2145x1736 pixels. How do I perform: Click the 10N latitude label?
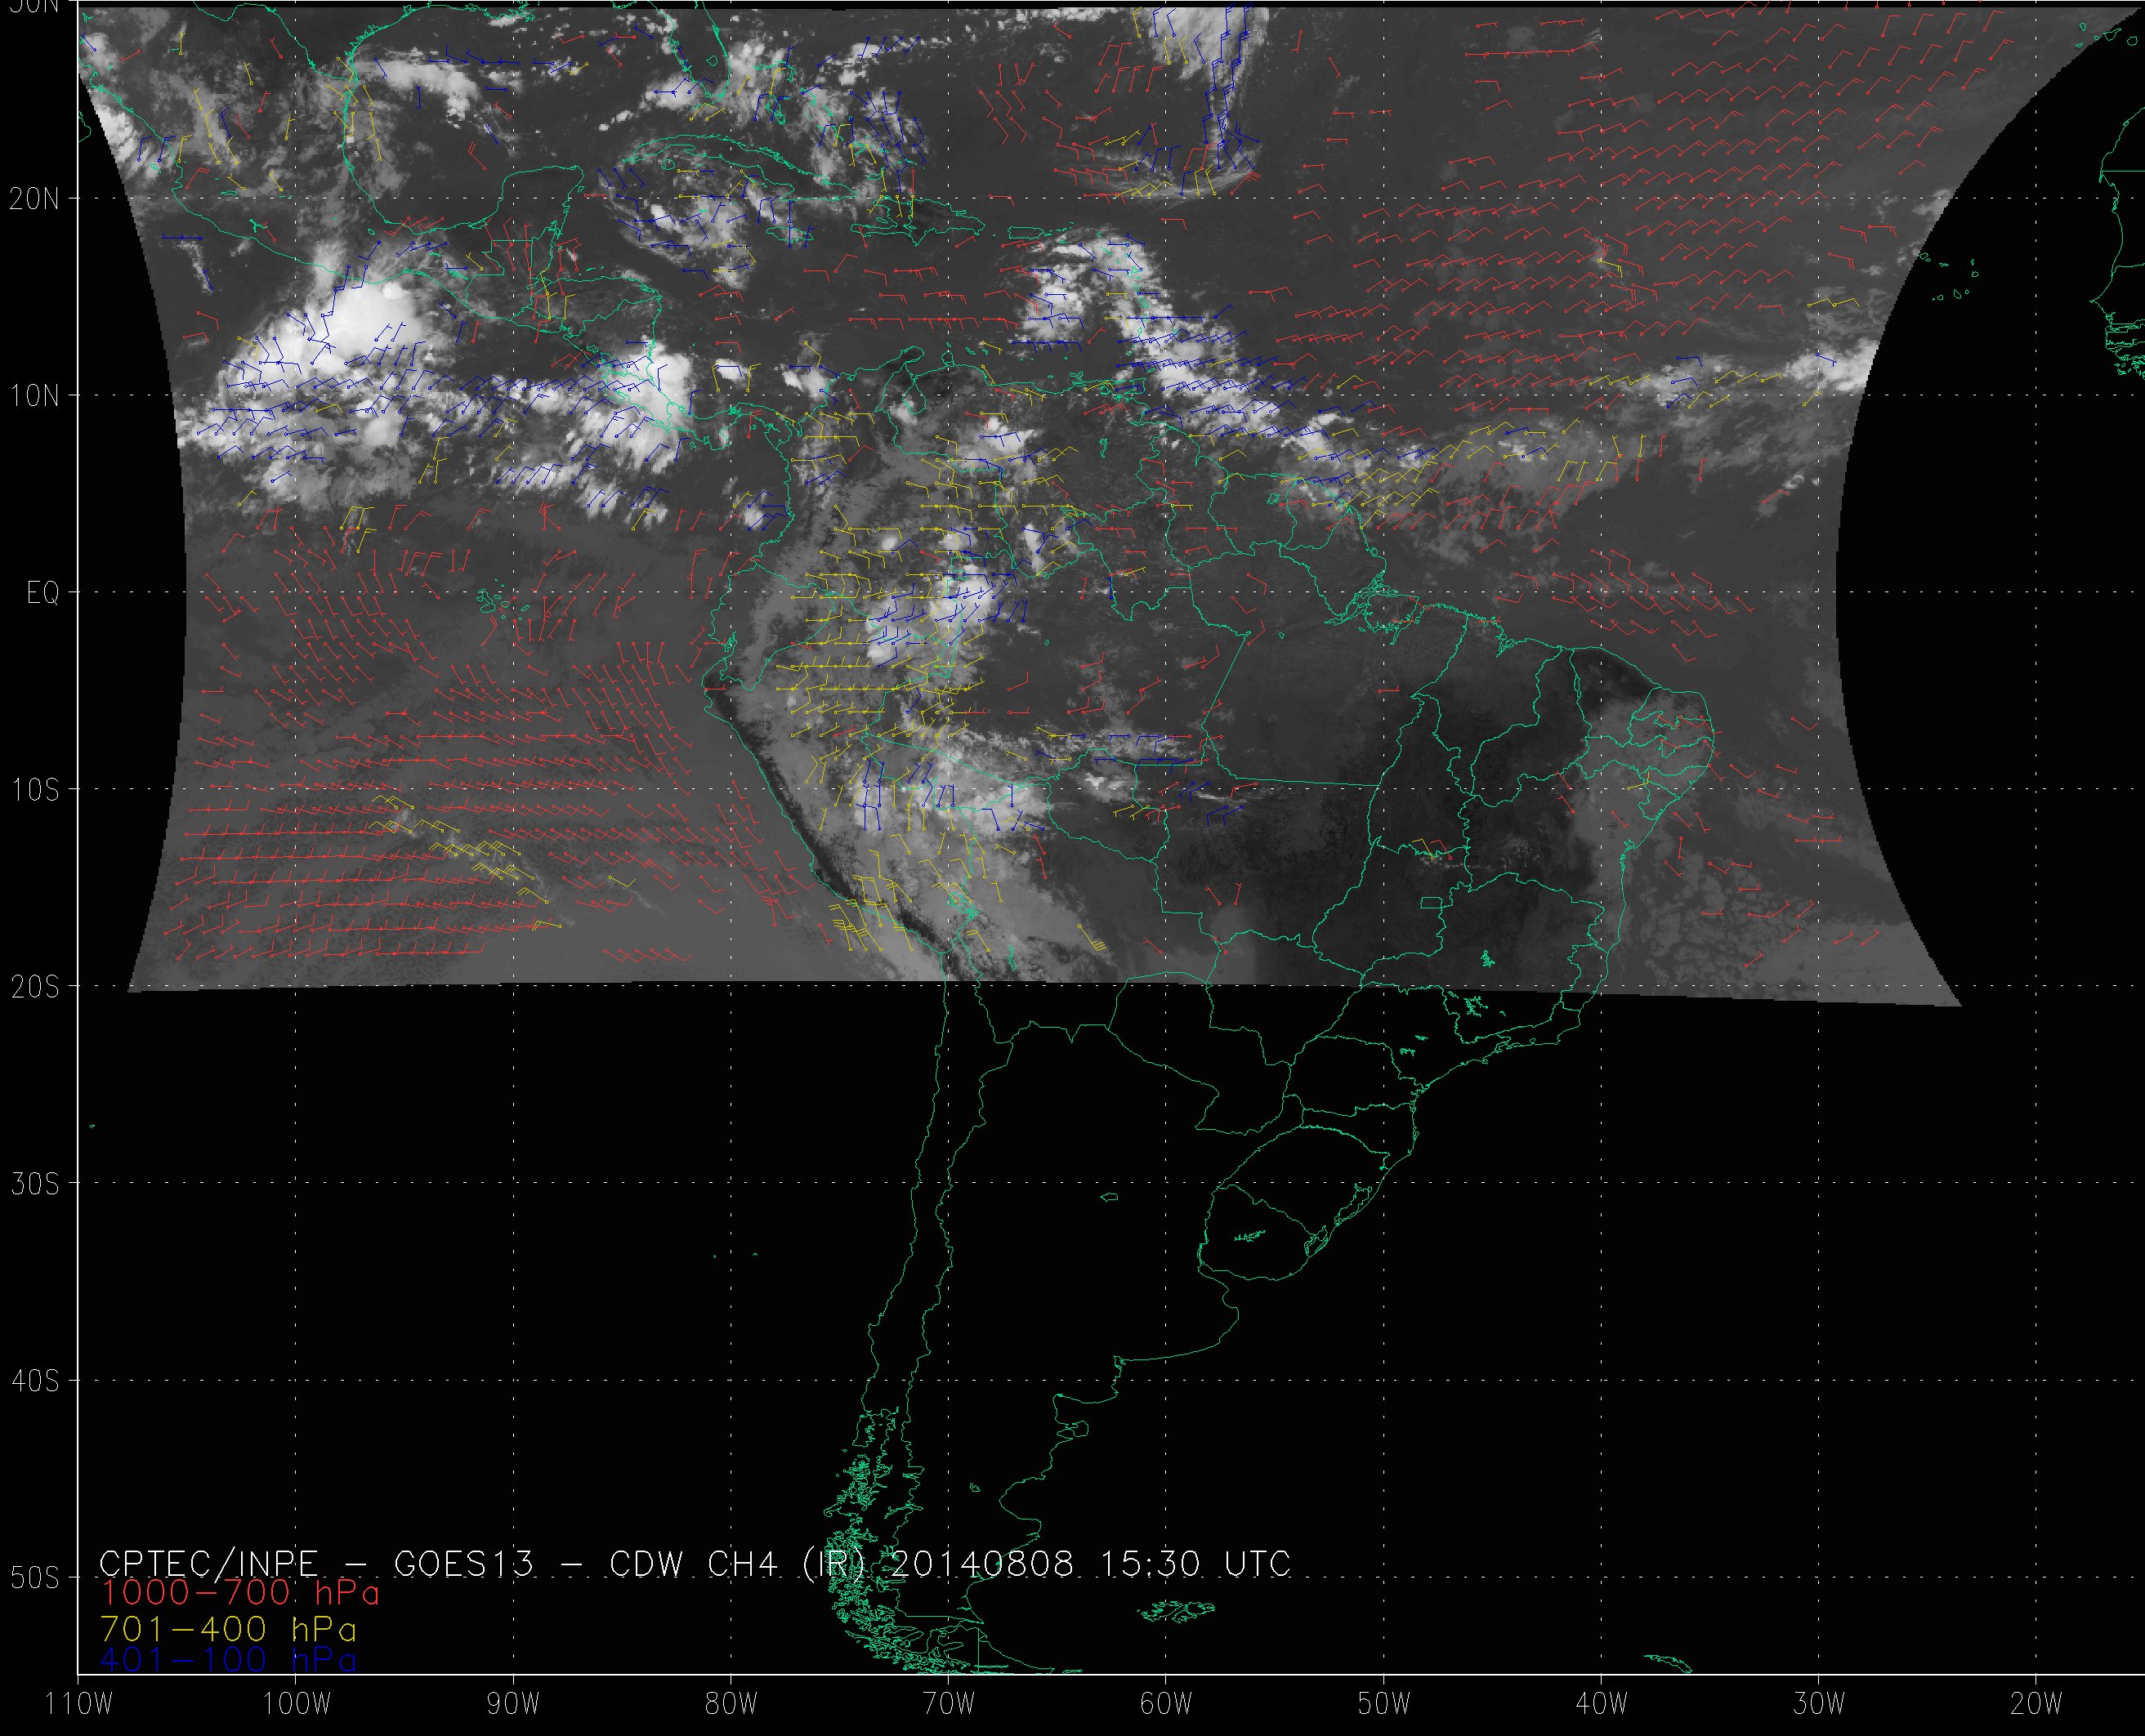(35, 396)
